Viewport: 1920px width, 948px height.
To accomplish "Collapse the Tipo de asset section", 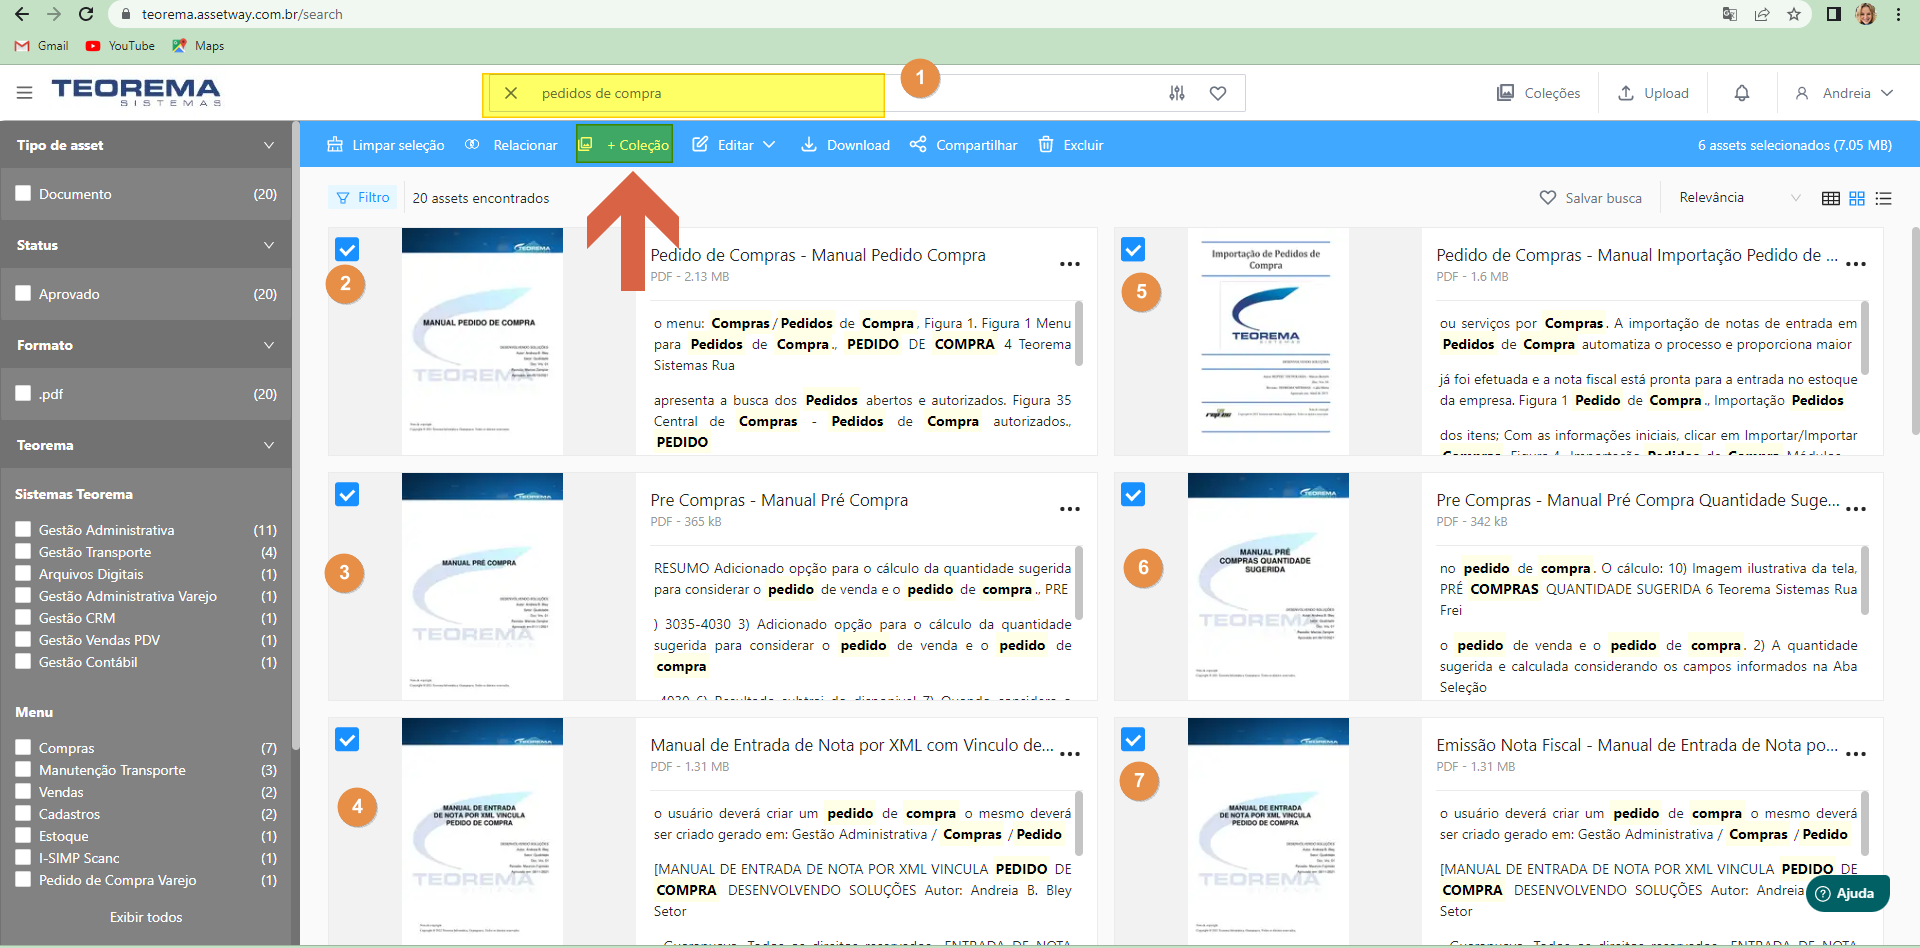I will (x=269, y=145).
